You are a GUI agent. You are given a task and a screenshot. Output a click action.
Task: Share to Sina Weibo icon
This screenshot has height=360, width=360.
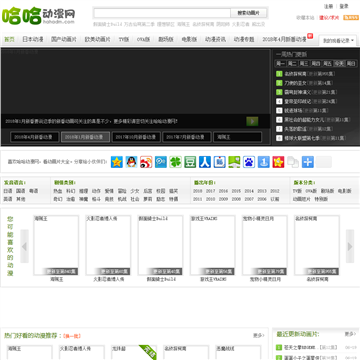coord(146,162)
